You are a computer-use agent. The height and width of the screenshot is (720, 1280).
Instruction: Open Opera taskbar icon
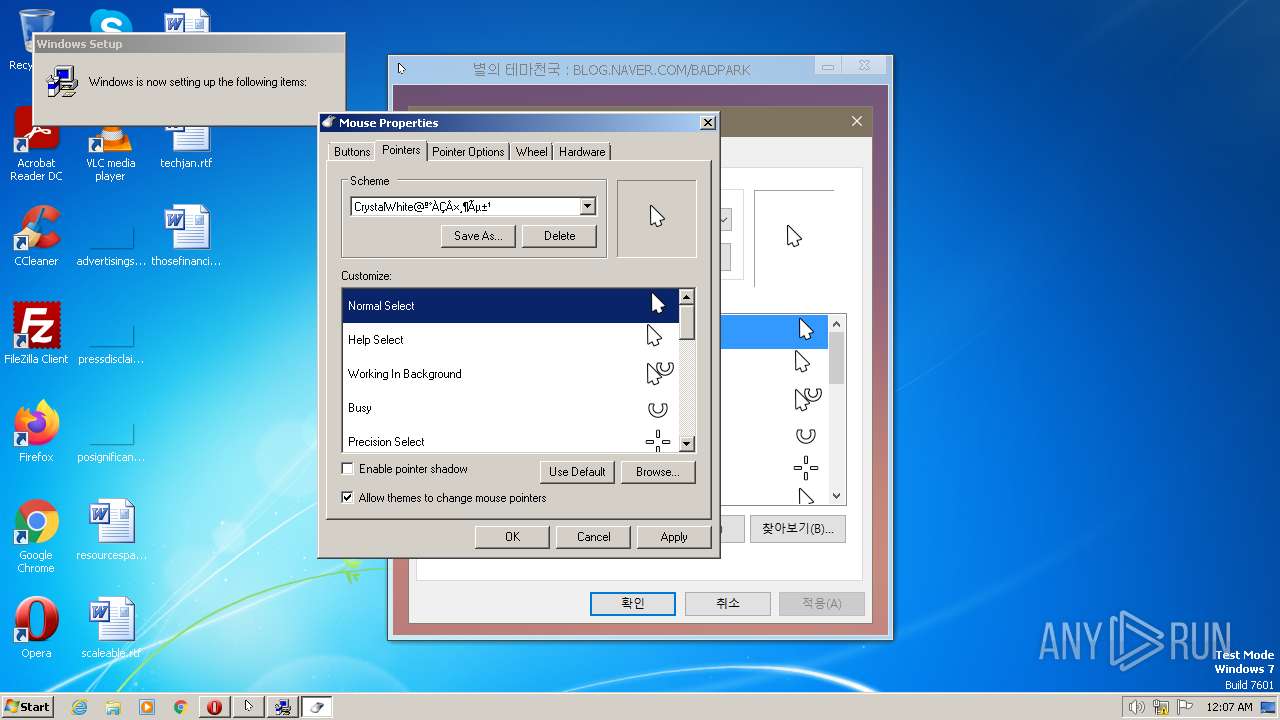click(214, 707)
